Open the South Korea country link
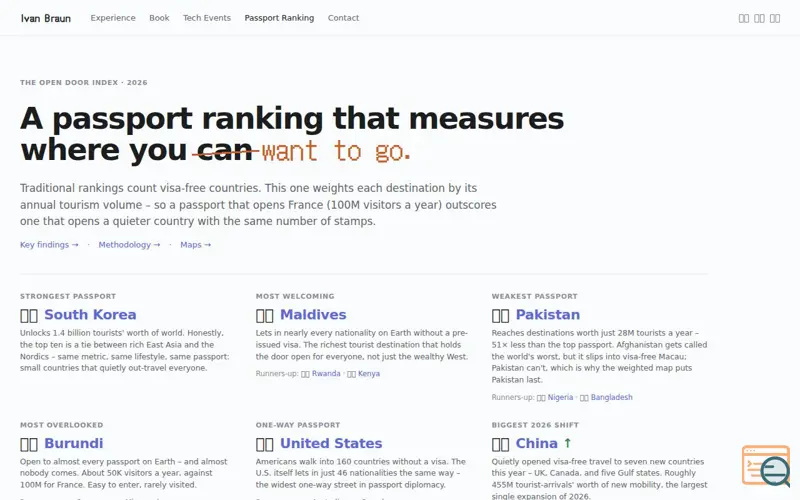The height and width of the screenshot is (500, 800). coord(90,315)
